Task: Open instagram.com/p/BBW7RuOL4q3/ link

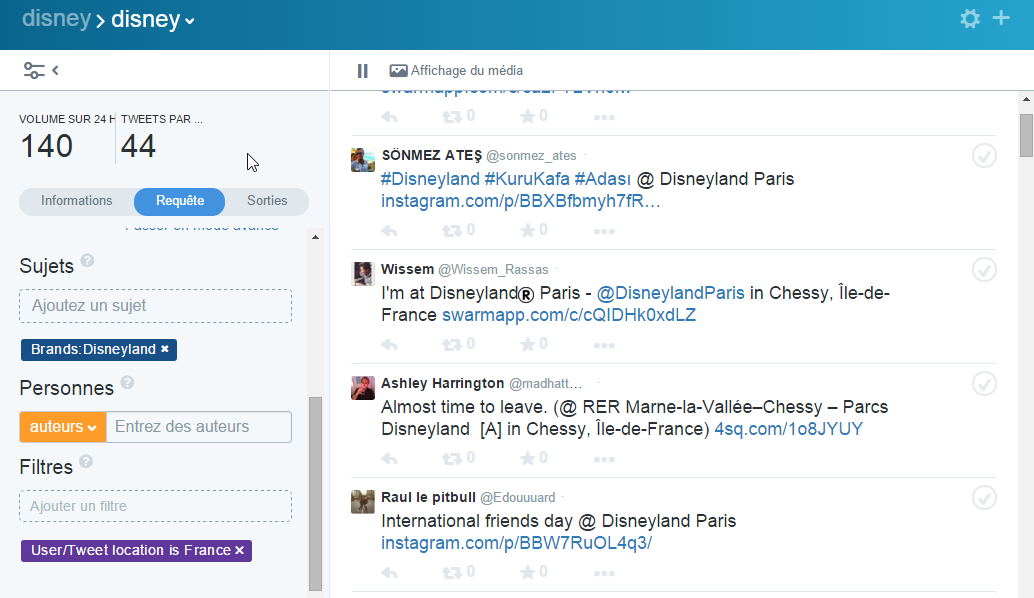Action: pos(516,543)
